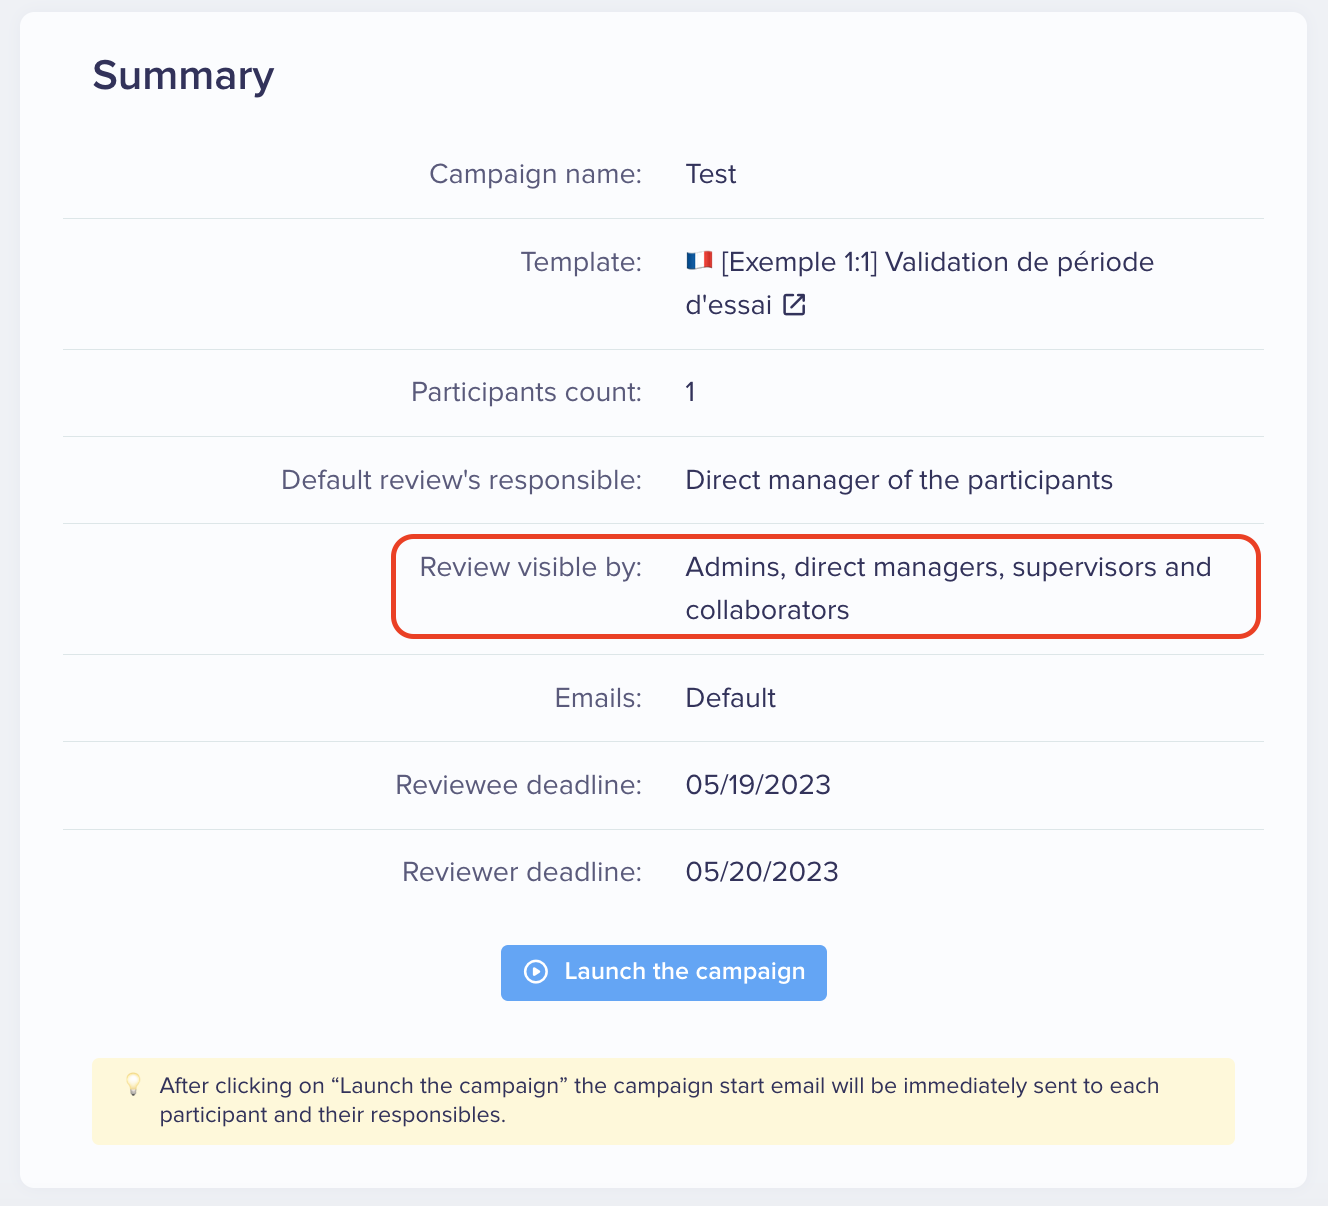Click the Reviewer deadline date 05/20/2023

762,872
